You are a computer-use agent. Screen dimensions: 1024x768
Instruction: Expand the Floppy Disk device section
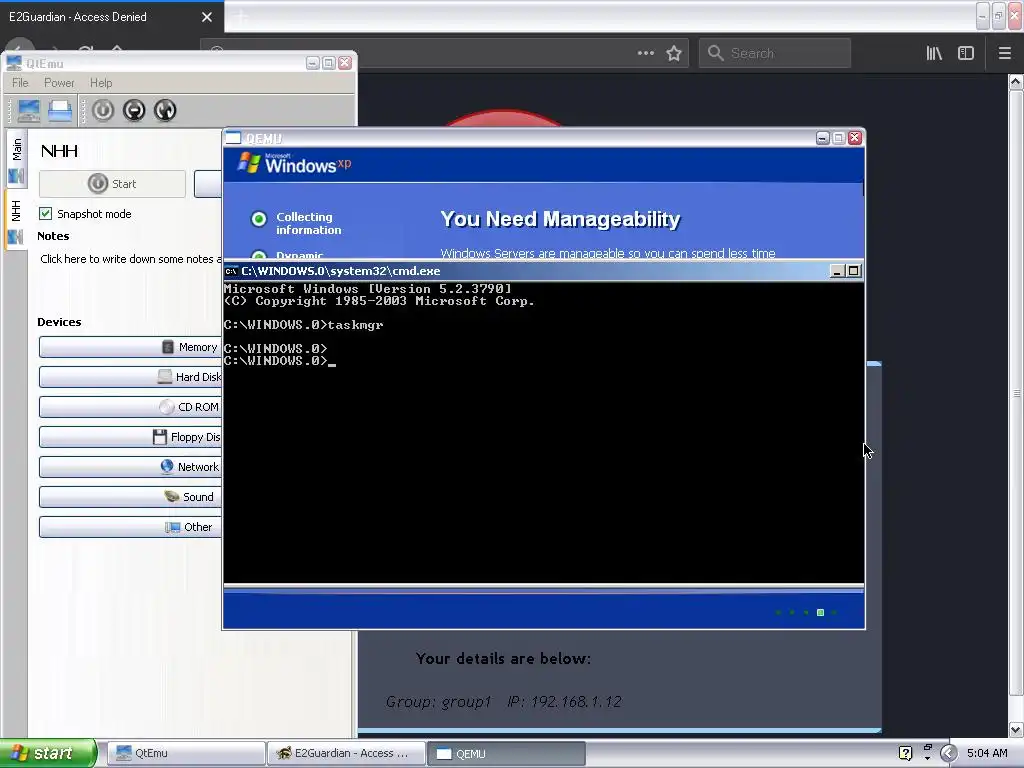click(130, 438)
